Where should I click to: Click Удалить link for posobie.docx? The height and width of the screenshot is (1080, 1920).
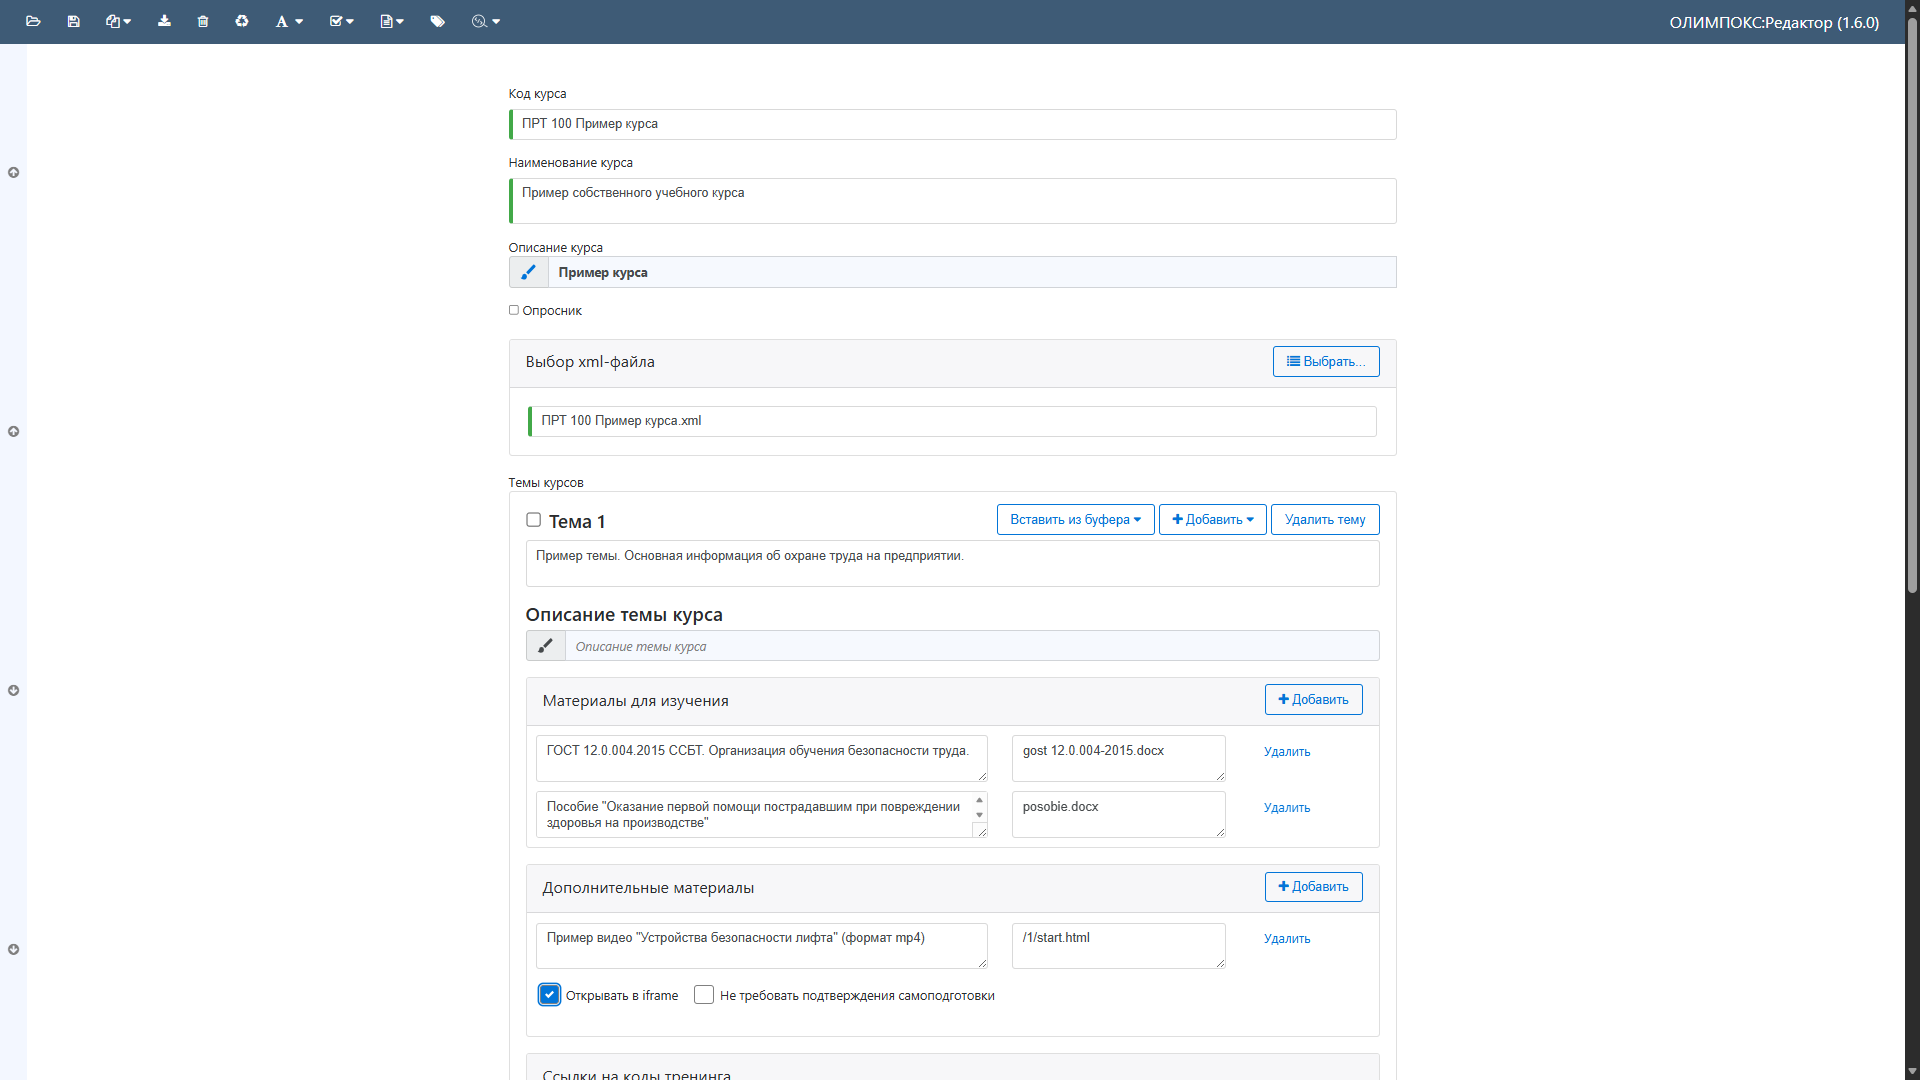coord(1286,808)
